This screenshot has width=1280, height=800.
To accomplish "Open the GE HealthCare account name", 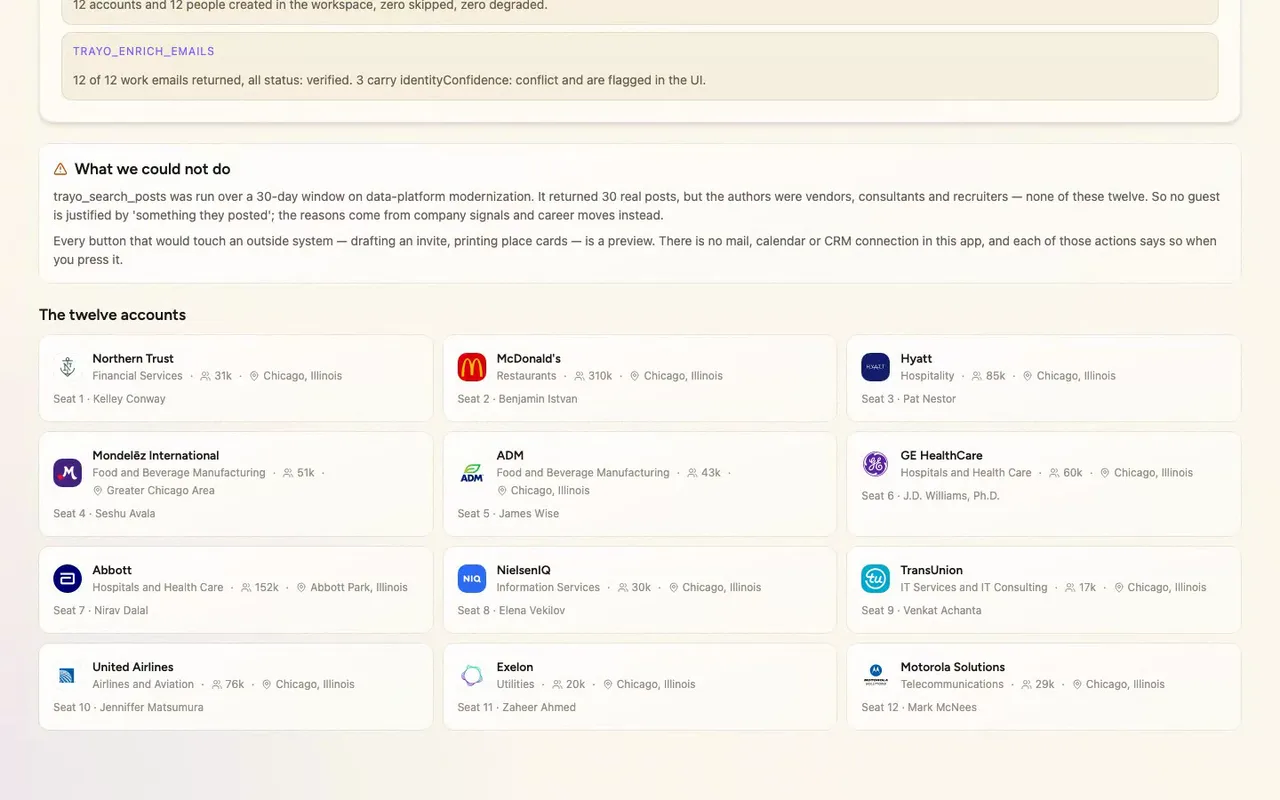I will tap(941, 456).
